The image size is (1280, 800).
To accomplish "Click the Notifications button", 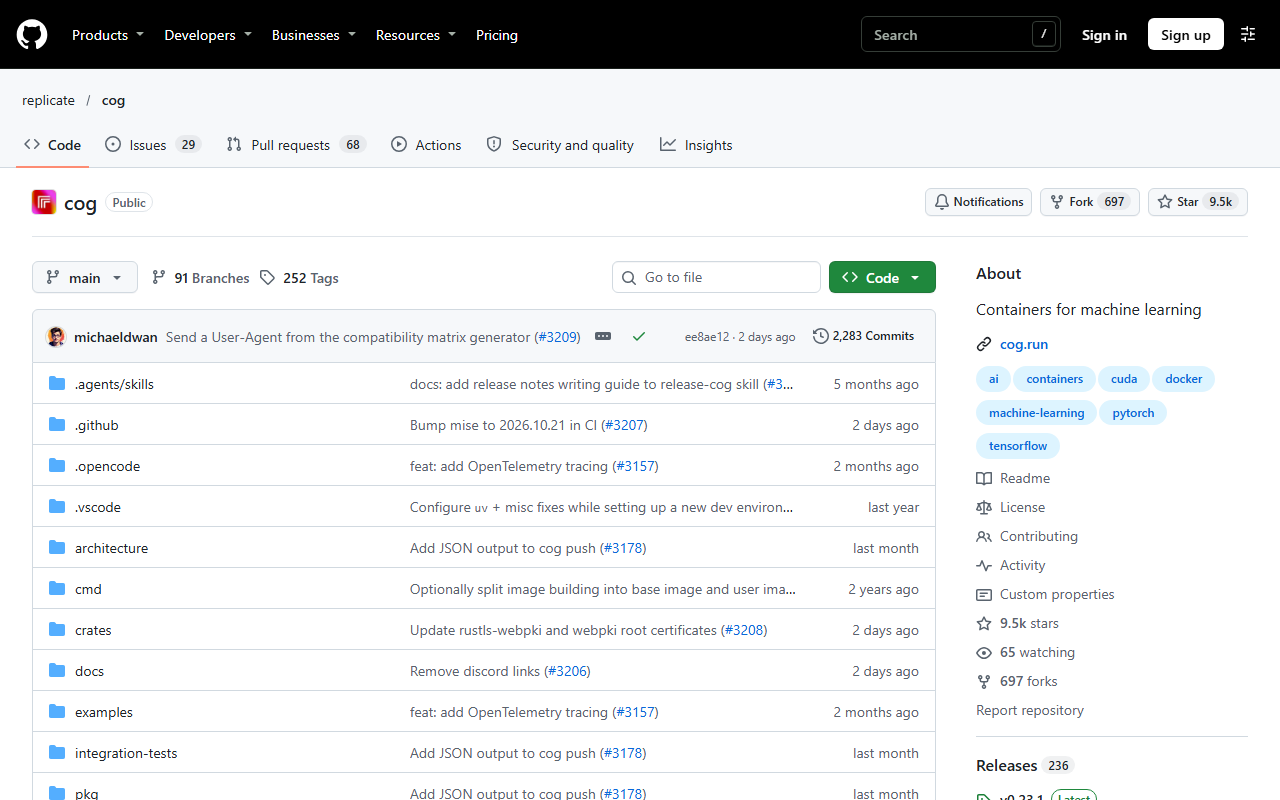I will point(979,202).
